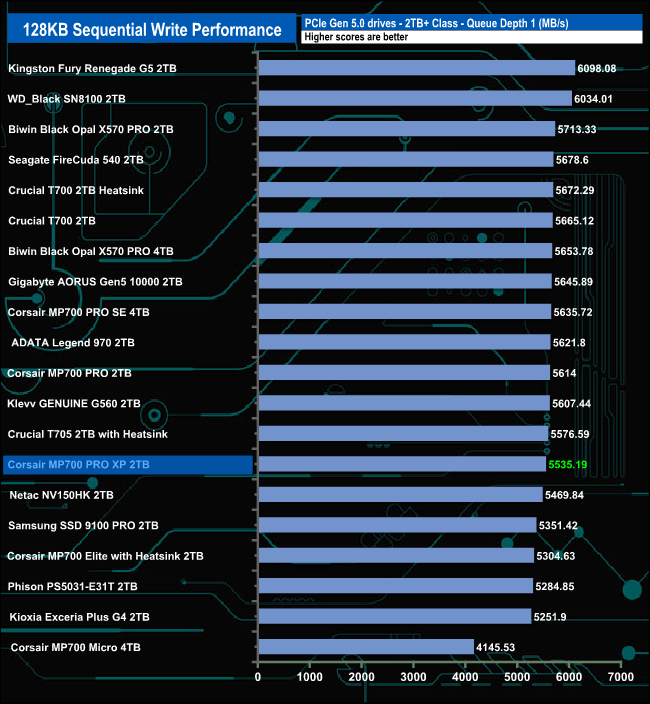
Task: Click the x-axis tick label 6000
Action: tap(569, 677)
